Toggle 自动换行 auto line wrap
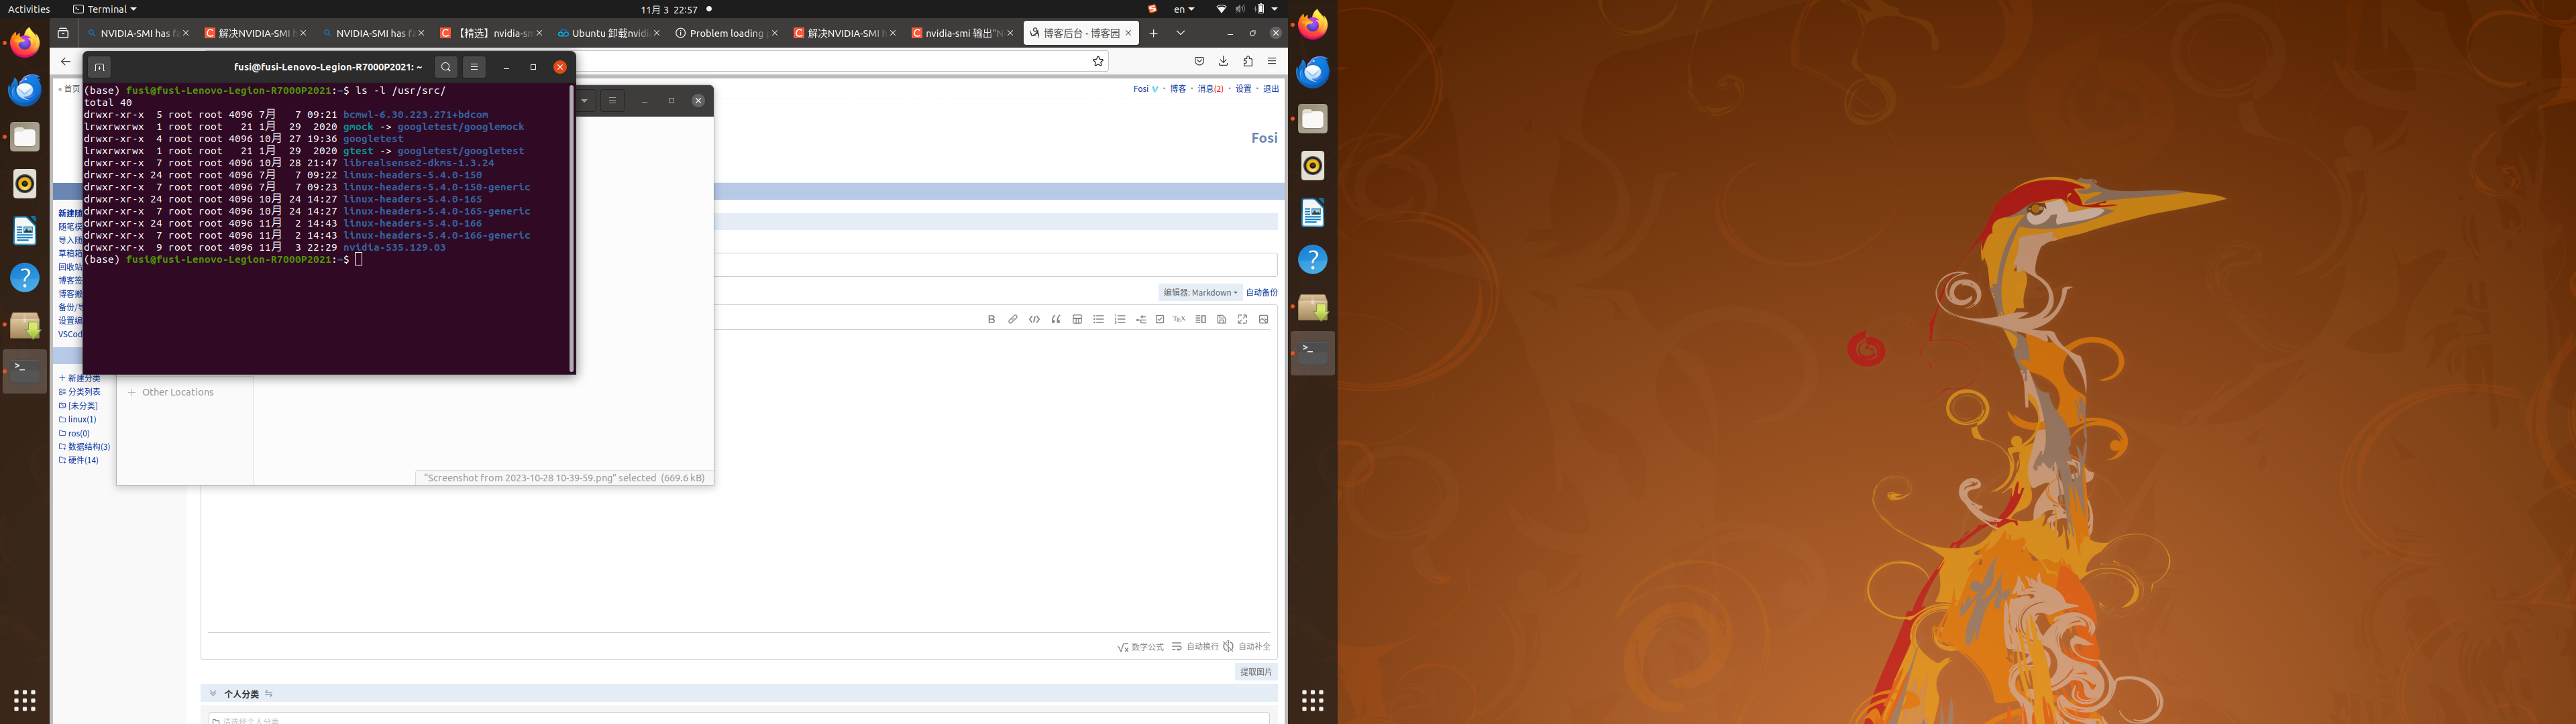Viewport: 2576px width, 724px height. point(1195,647)
